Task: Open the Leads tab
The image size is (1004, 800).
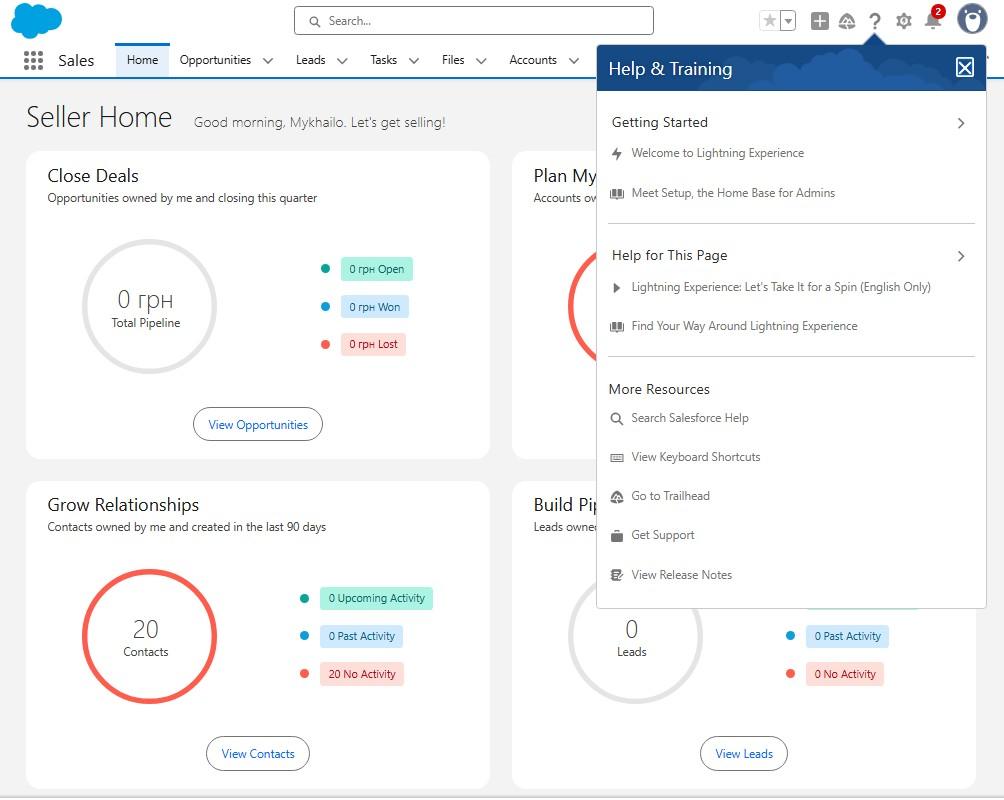Action: click(x=311, y=60)
